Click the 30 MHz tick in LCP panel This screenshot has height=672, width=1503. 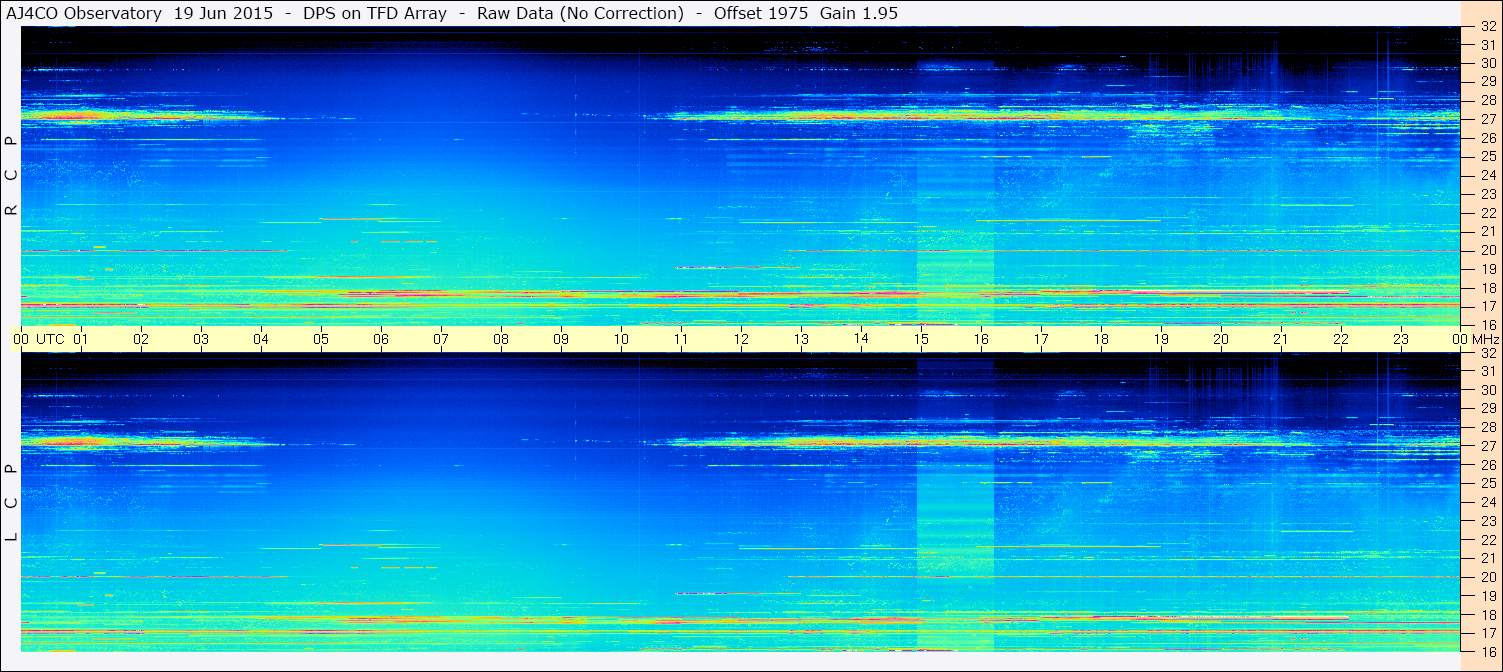click(1488, 390)
